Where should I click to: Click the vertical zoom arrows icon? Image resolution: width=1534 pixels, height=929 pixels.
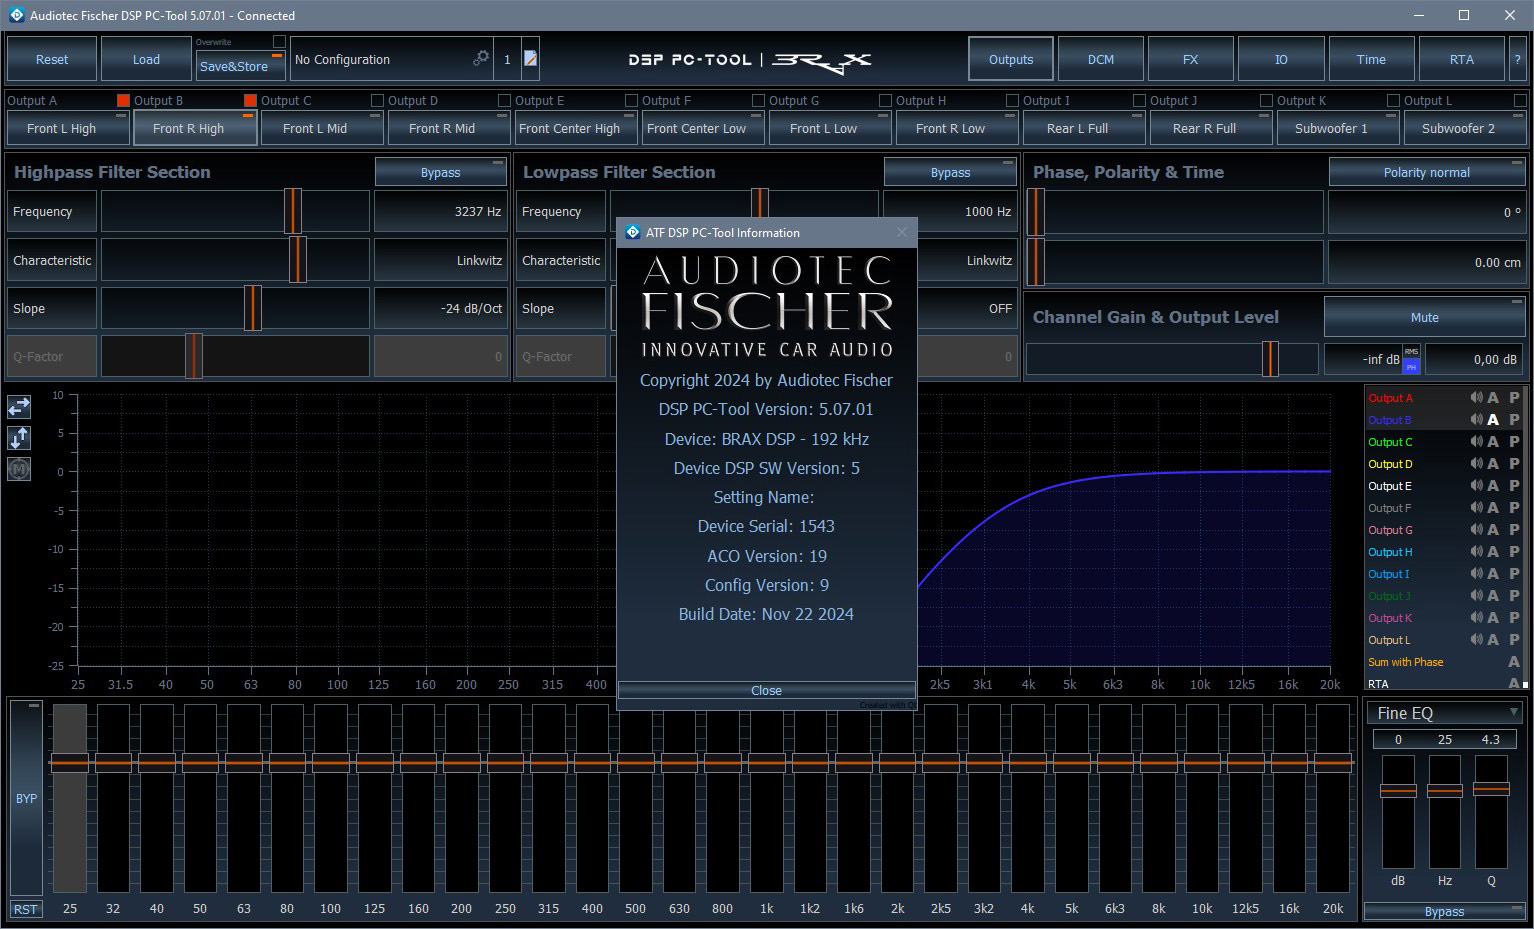point(19,438)
